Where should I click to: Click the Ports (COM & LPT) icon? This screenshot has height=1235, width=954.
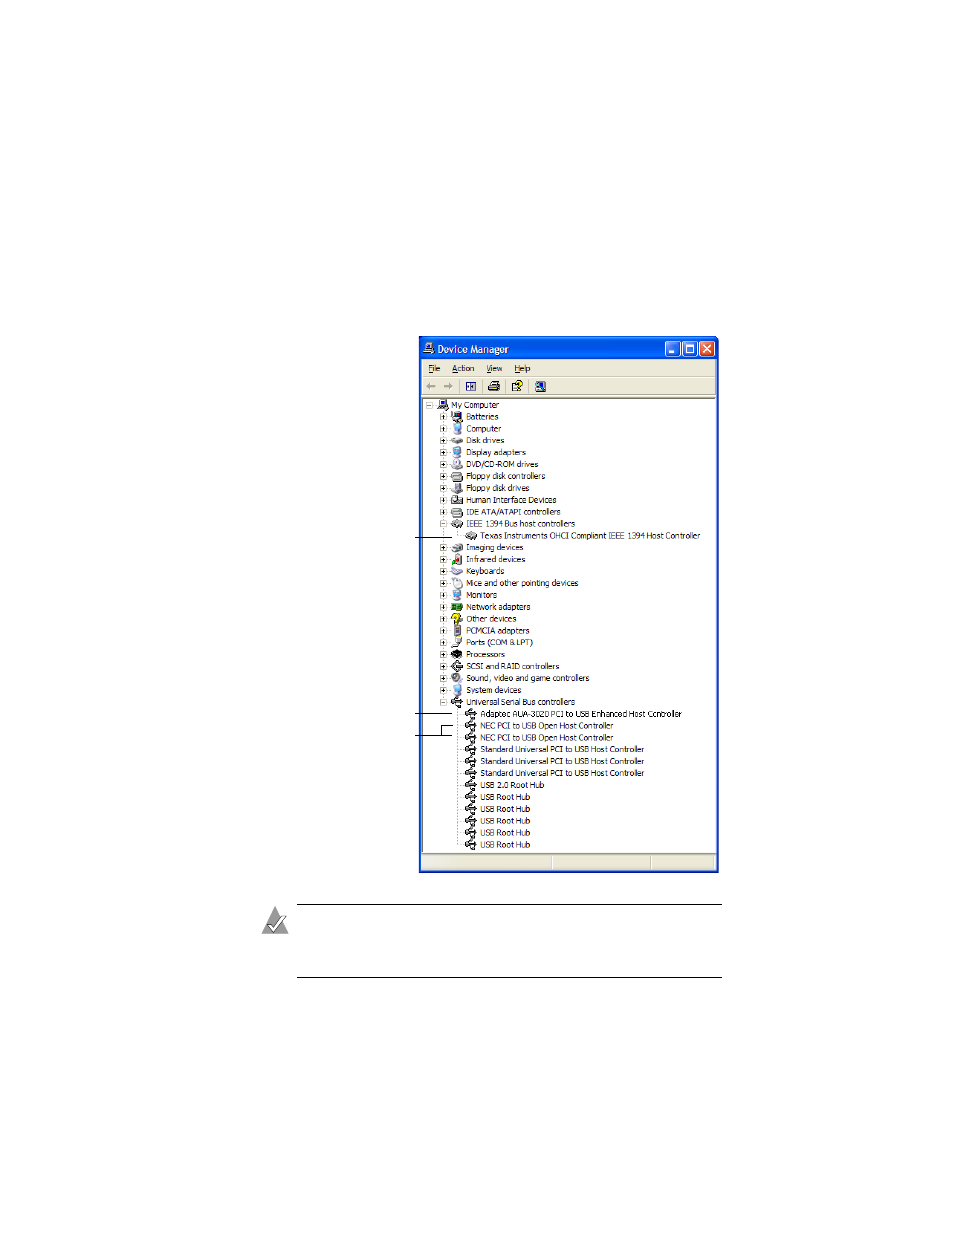point(457,642)
